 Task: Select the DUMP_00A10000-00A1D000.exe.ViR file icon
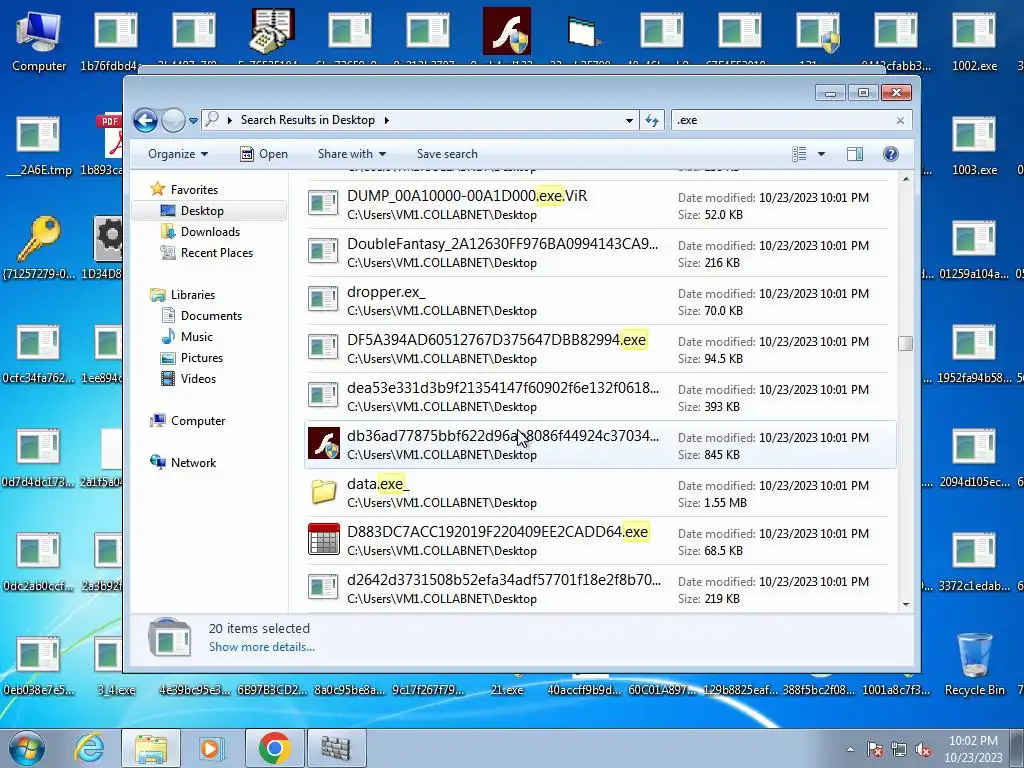tap(323, 204)
